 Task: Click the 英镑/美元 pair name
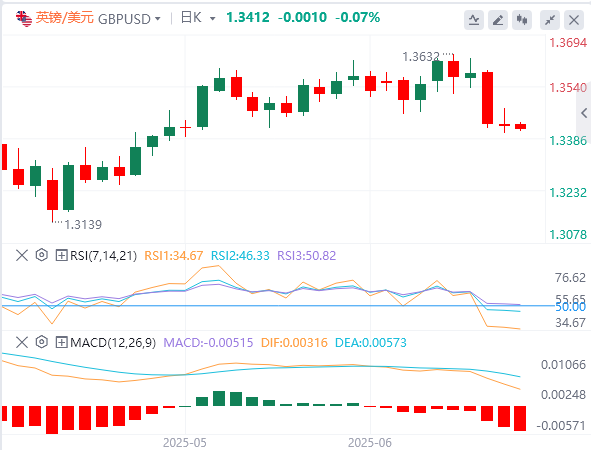pyautogui.click(x=64, y=18)
